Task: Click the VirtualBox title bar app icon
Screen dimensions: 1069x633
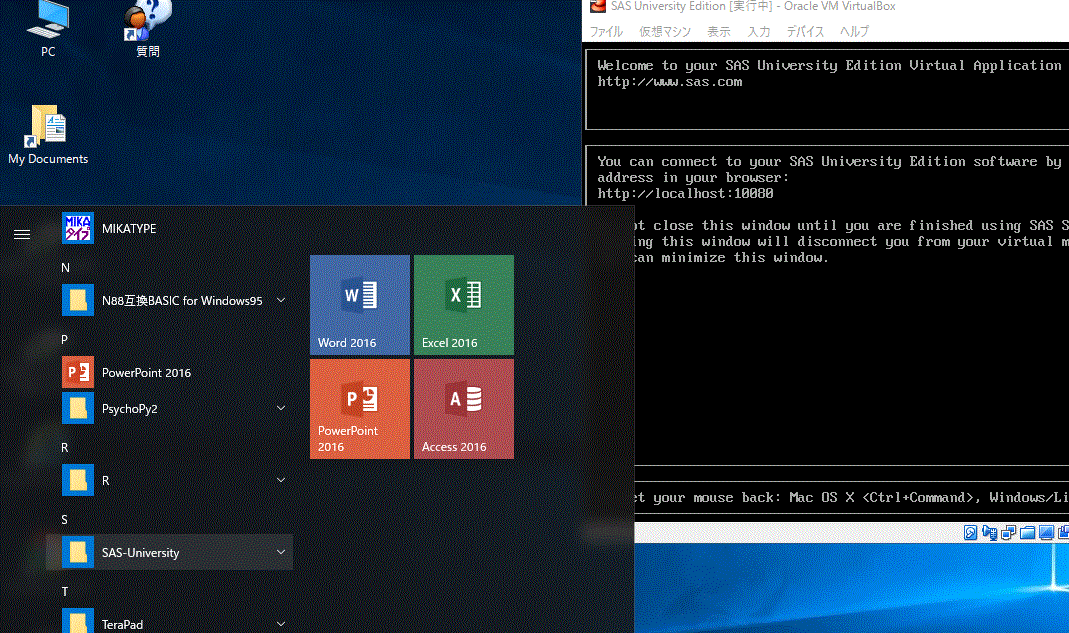Action: point(598,6)
